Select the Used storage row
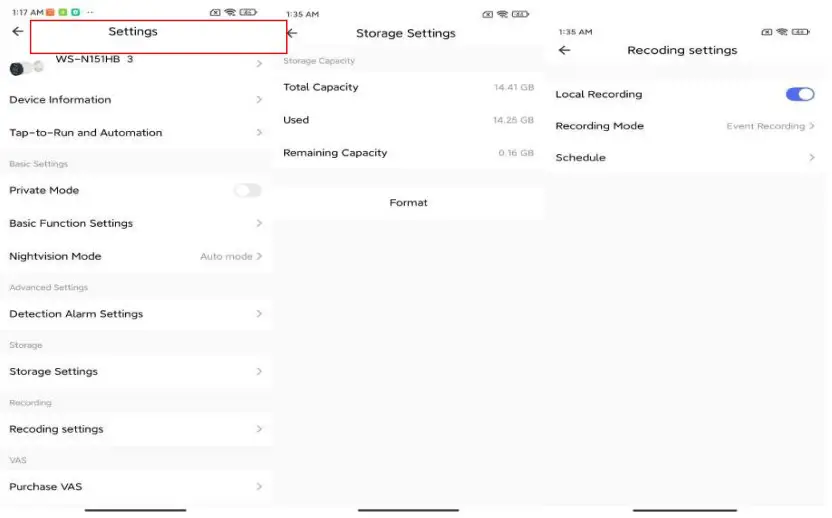 [408, 120]
